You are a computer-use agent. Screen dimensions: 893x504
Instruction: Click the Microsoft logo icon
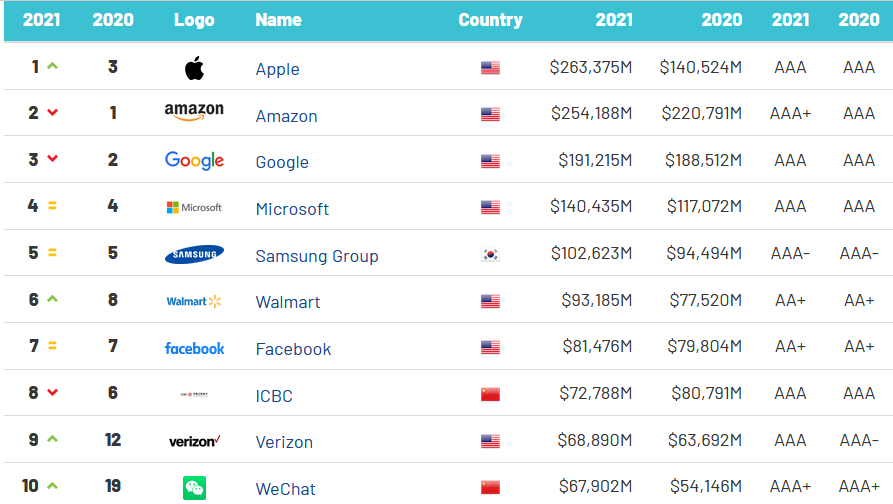tap(194, 208)
